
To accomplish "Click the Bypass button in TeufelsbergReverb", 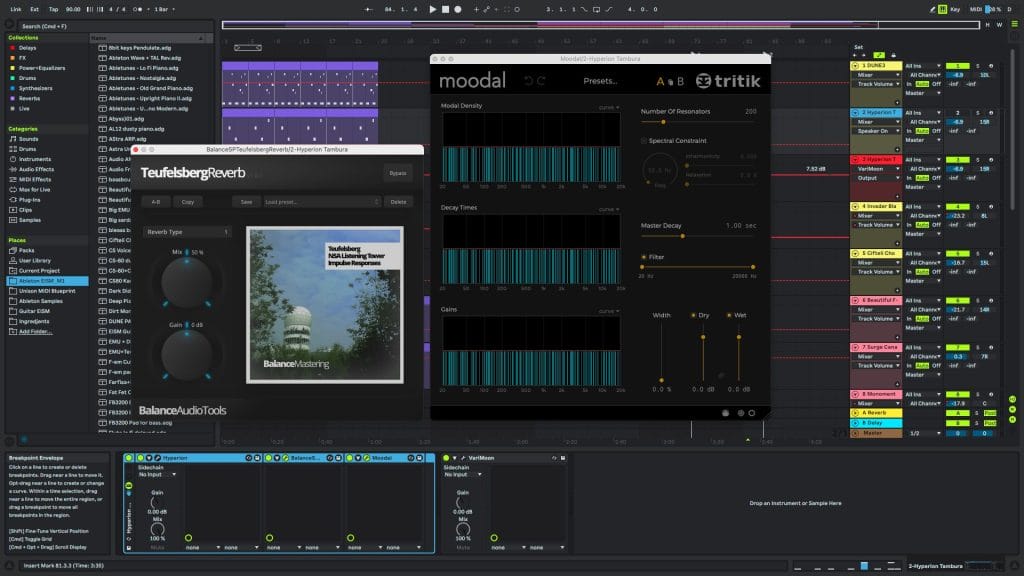I will (399, 173).
